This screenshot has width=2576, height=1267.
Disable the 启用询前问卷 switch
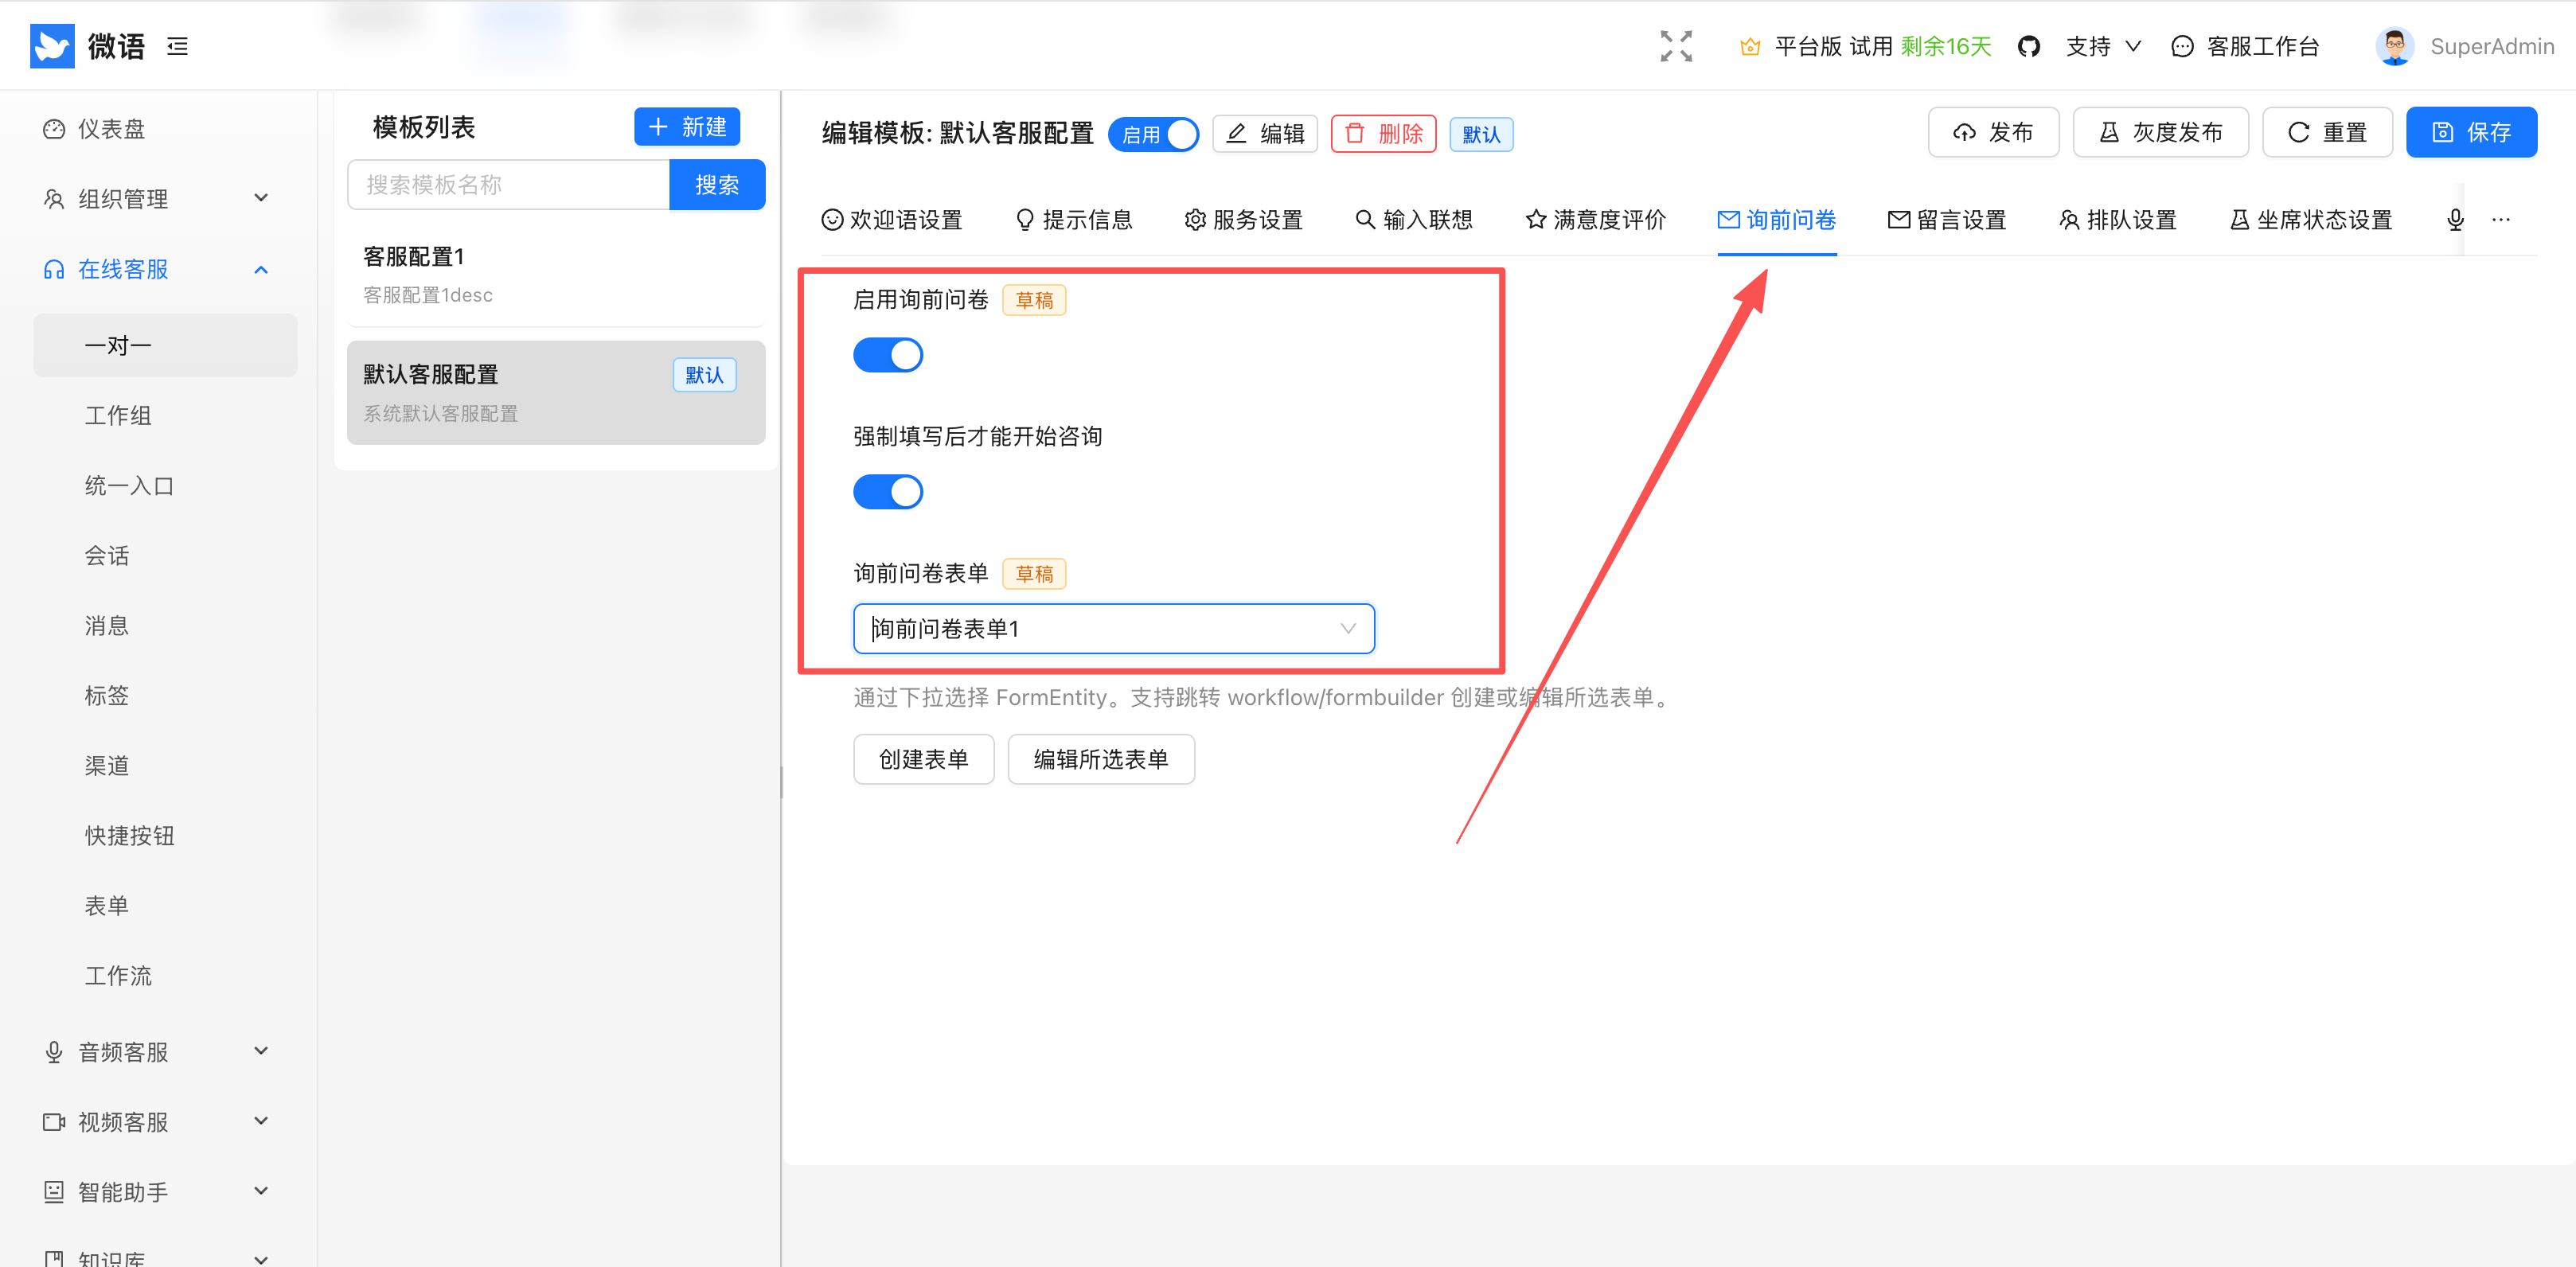887,355
